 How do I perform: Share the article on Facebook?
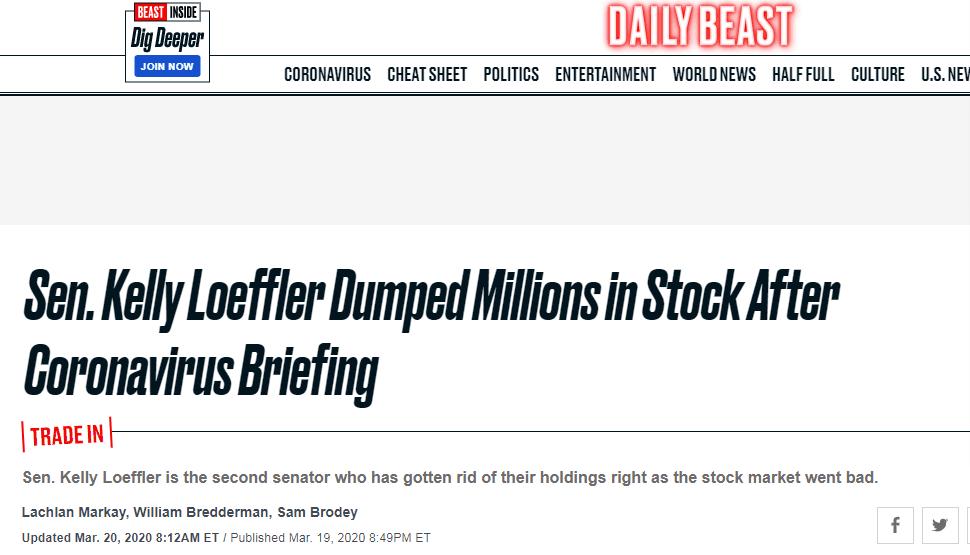coord(895,525)
